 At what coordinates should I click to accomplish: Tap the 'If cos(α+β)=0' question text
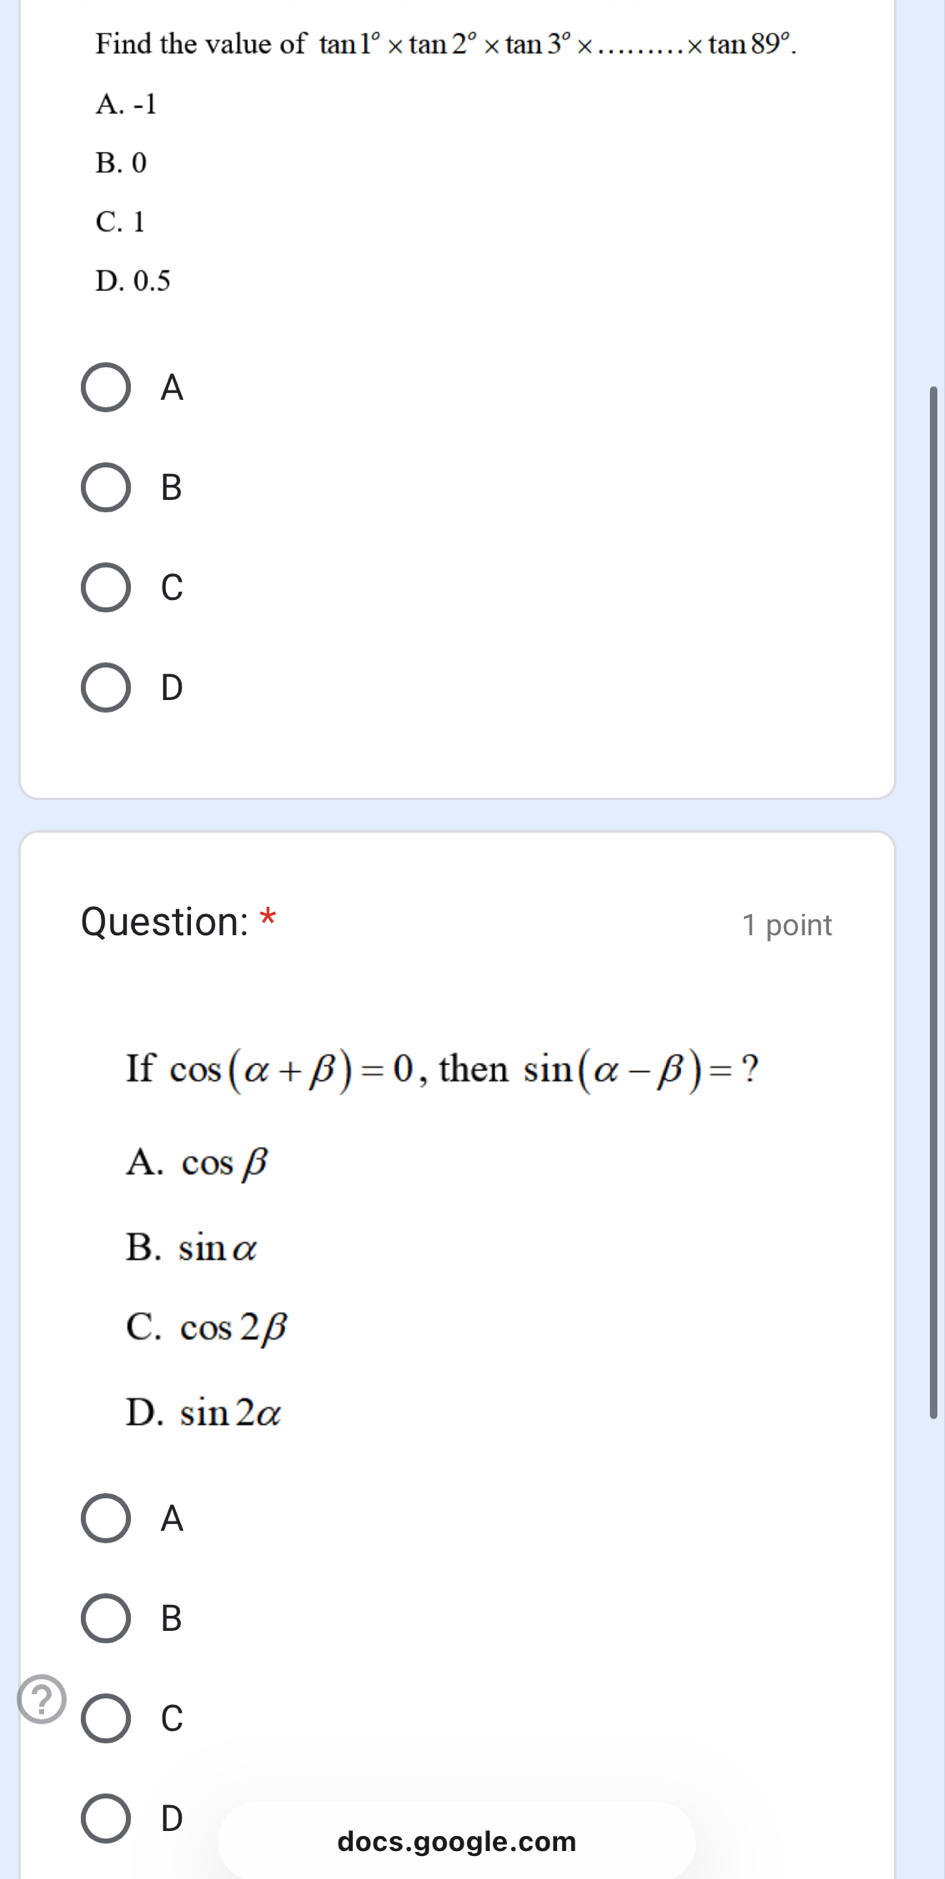pyautogui.click(x=441, y=1069)
